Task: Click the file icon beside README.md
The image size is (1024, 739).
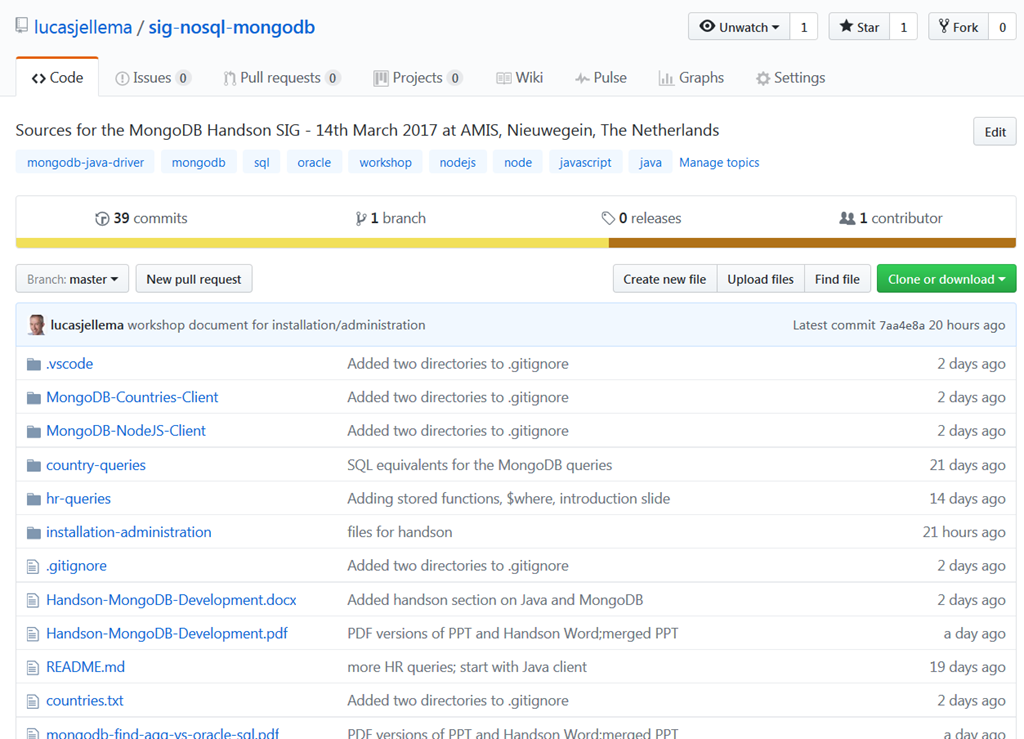Action: click(33, 667)
